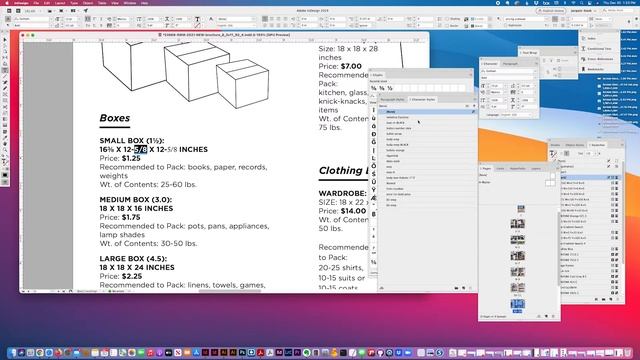The width and height of the screenshot is (640, 360).
Task: Toggle Superscript in Control panel
Action: click(95, 19)
